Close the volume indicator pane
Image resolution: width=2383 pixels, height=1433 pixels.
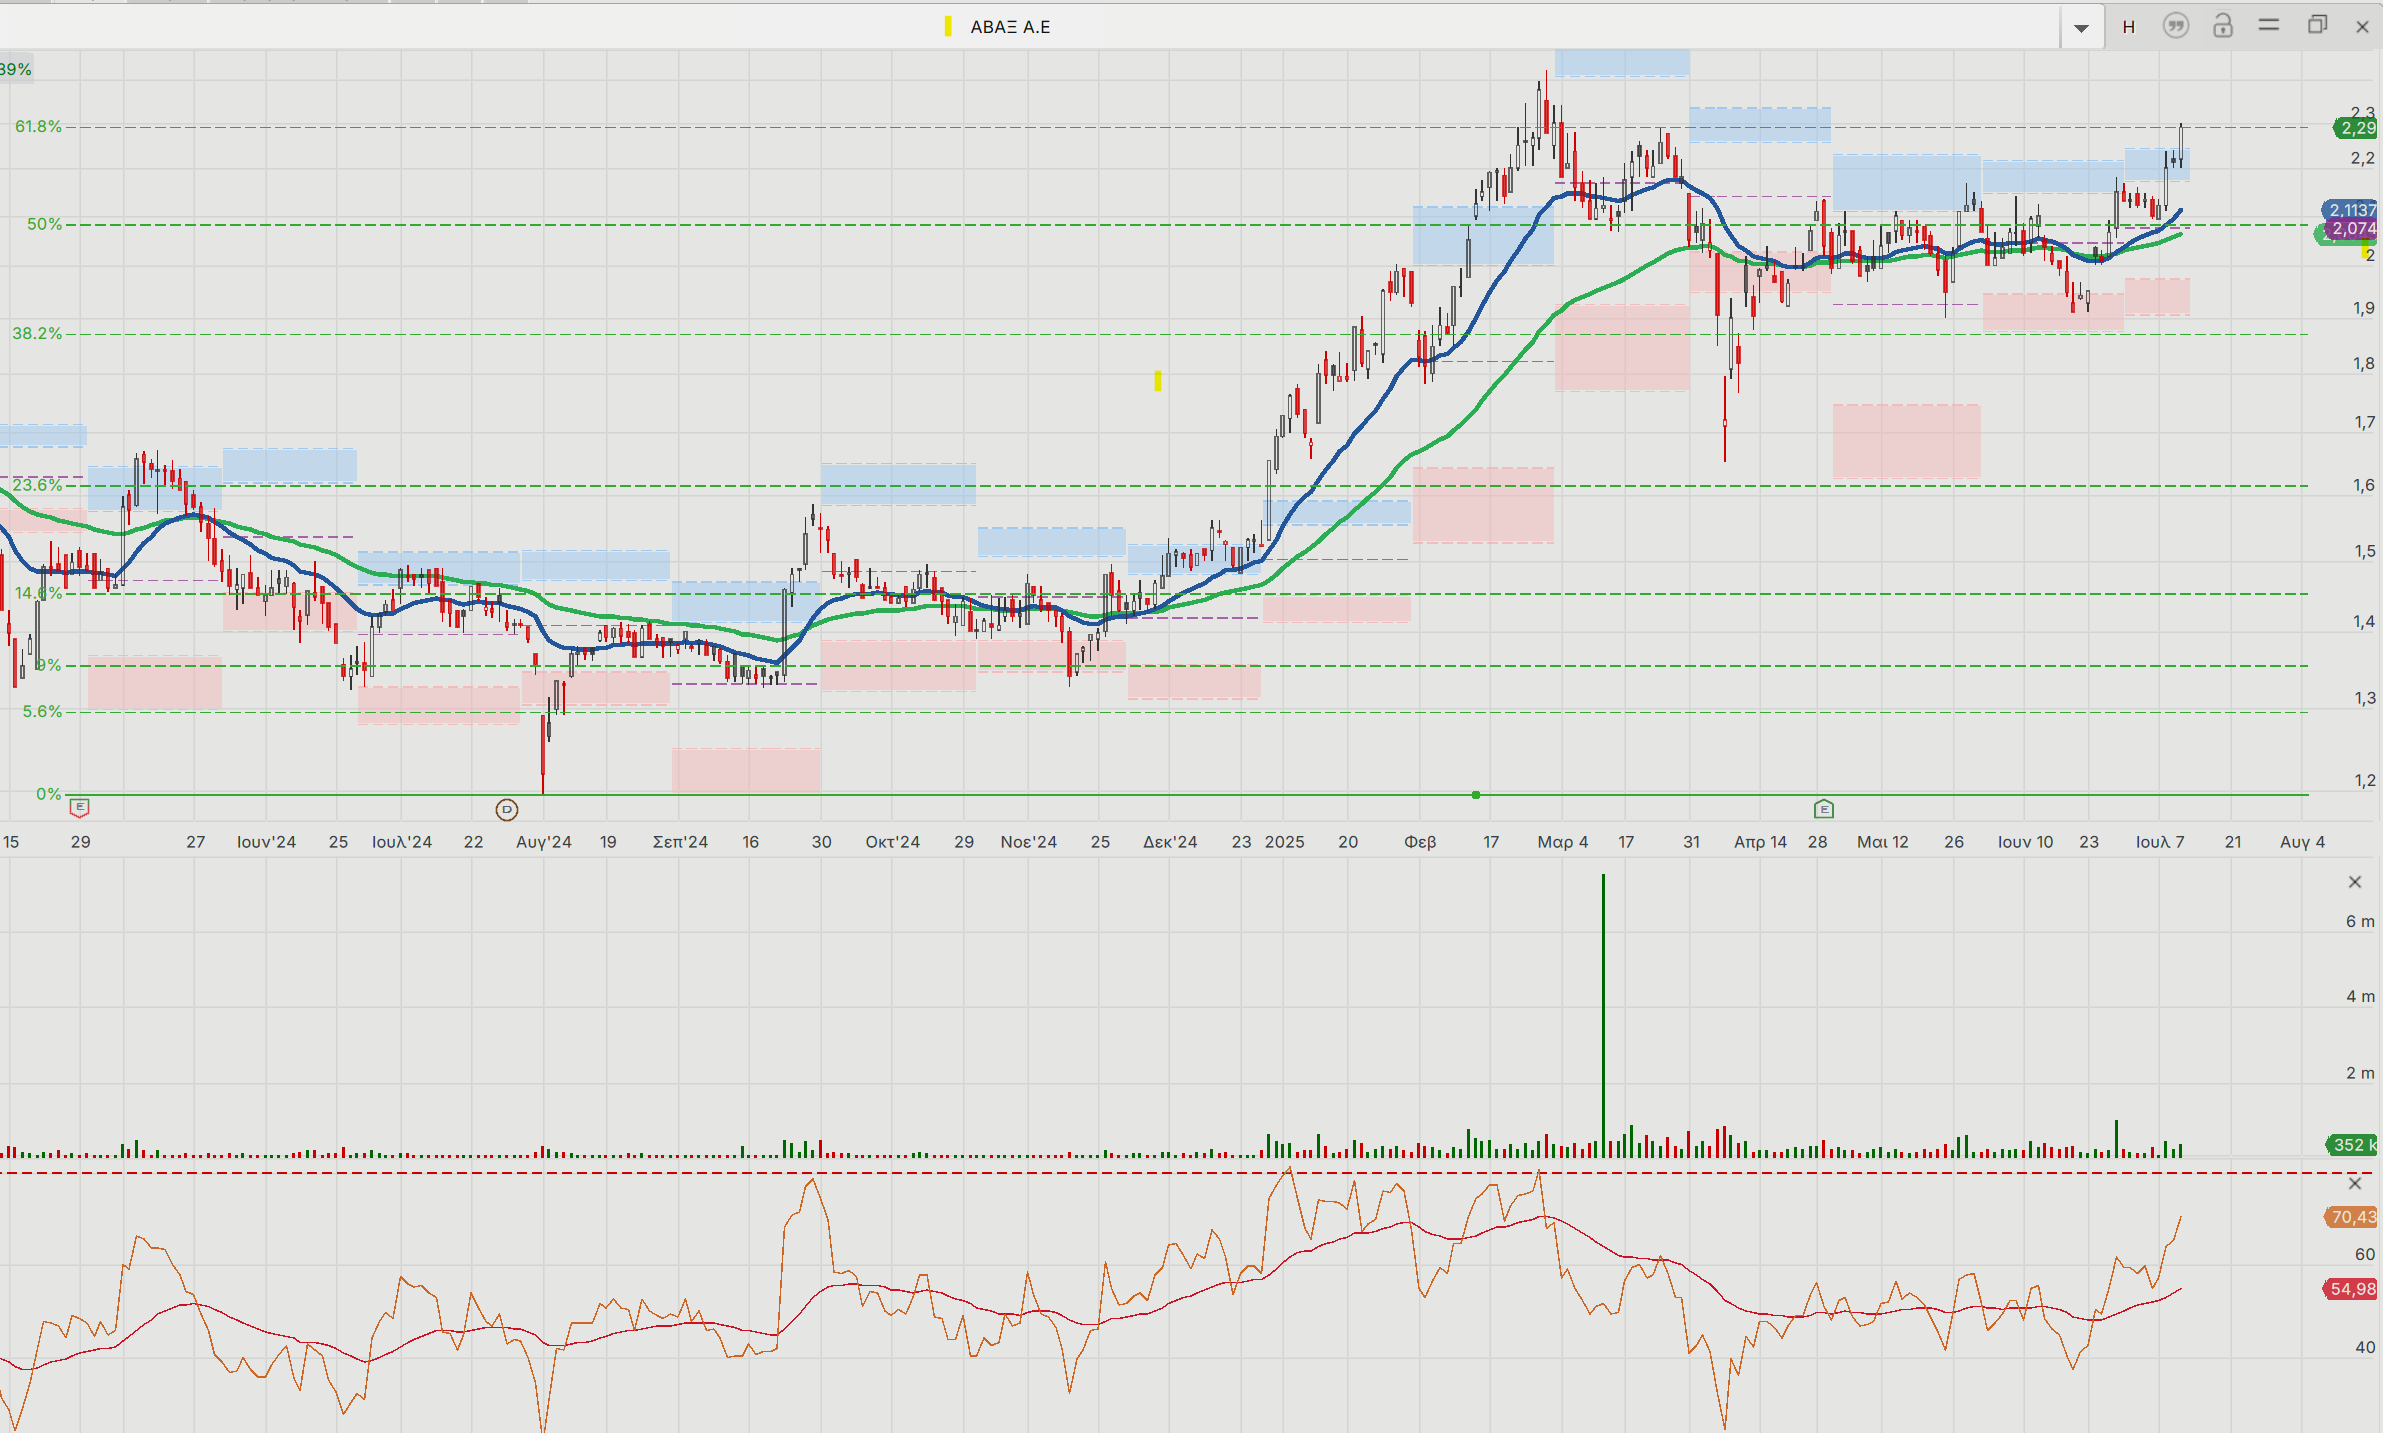[x=2355, y=882]
